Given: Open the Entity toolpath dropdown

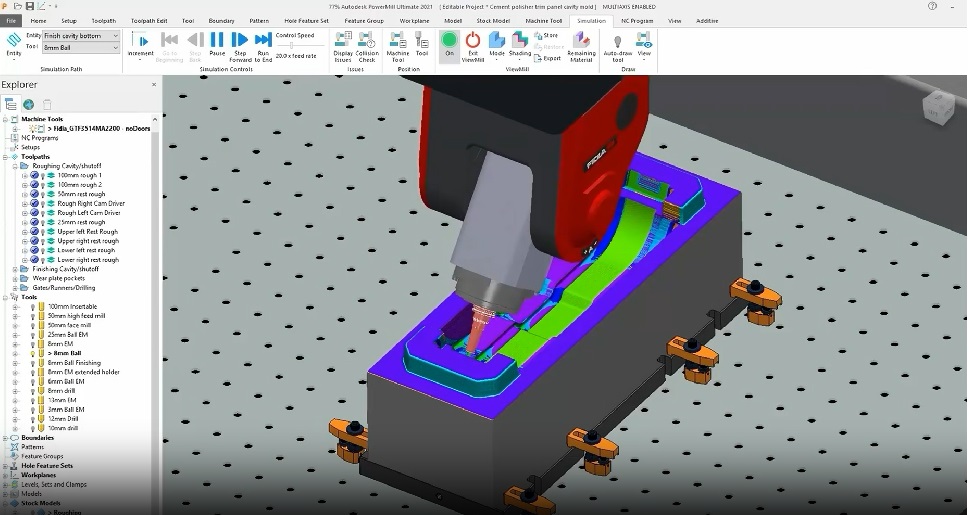Looking at the screenshot, I should pos(115,35).
